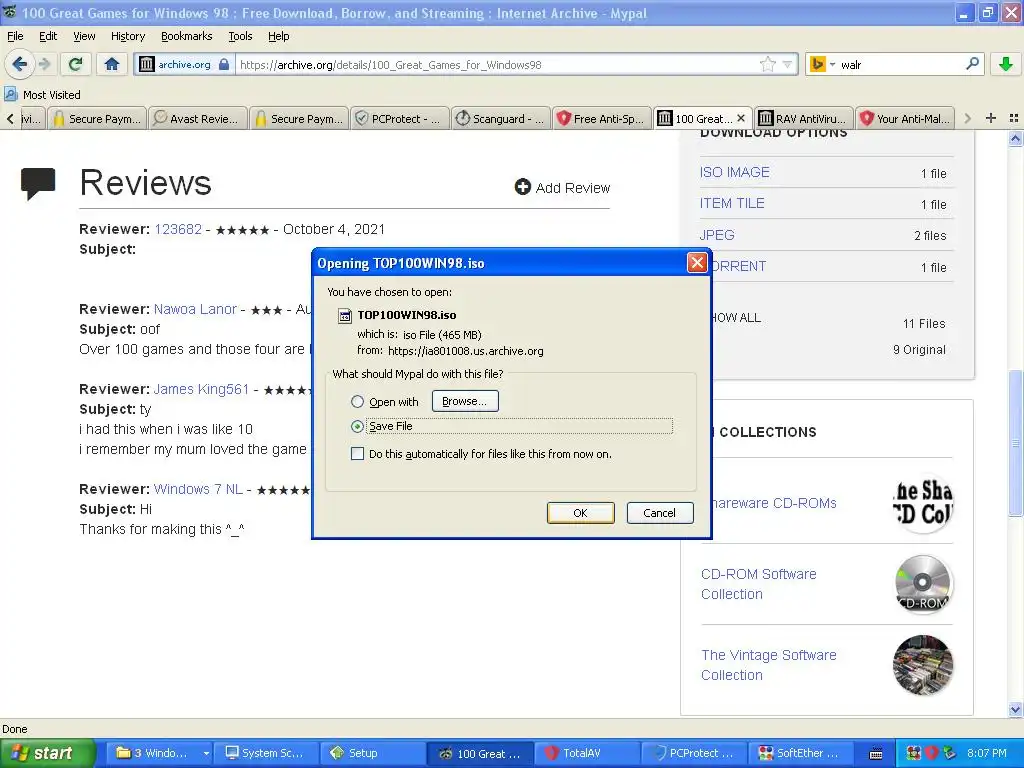Switch to the PCProtect tab
The width and height of the screenshot is (1024, 768).
click(x=400, y=118)
